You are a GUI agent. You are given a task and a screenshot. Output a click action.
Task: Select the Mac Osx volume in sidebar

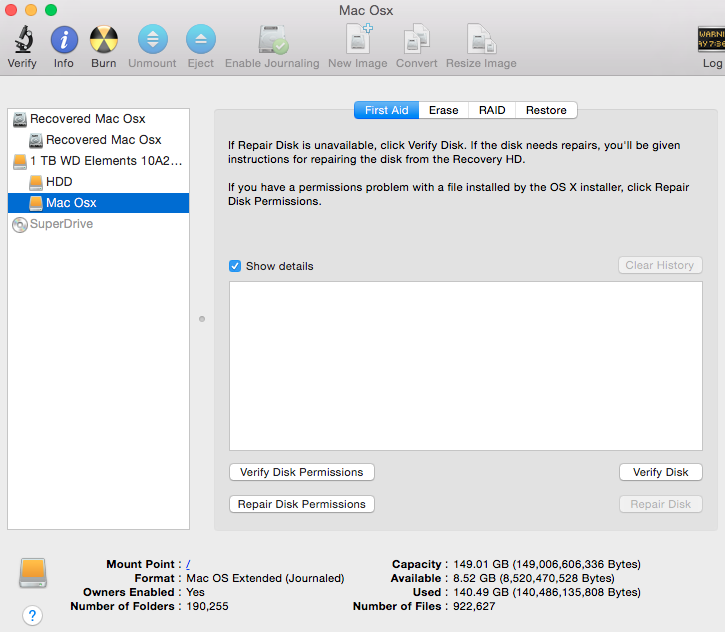[x=98, y=203]
